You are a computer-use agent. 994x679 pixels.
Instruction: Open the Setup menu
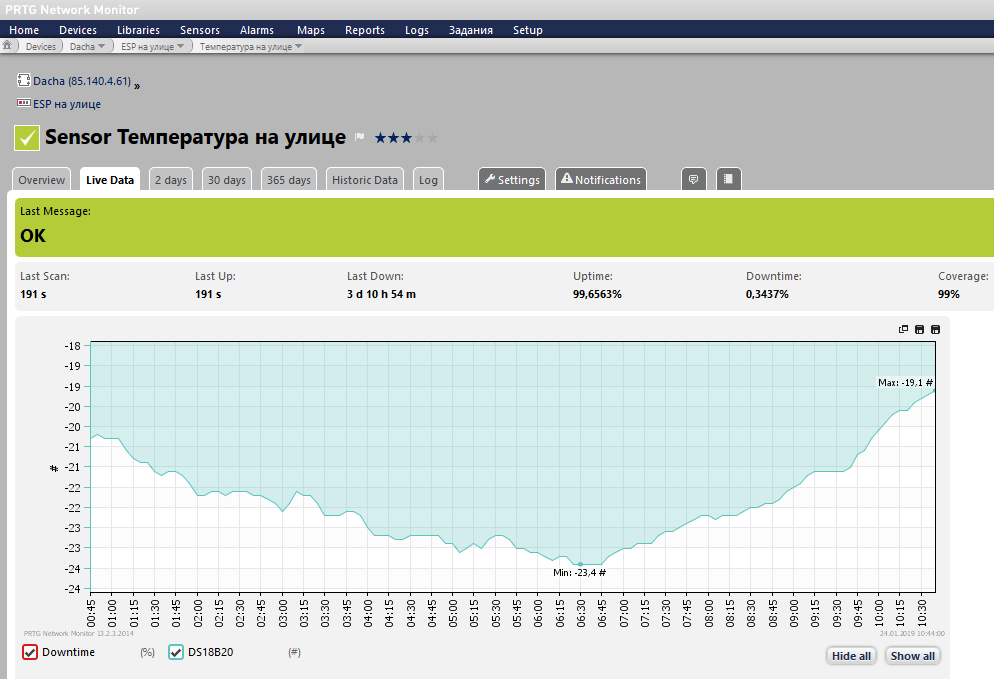tap(527, 30)
